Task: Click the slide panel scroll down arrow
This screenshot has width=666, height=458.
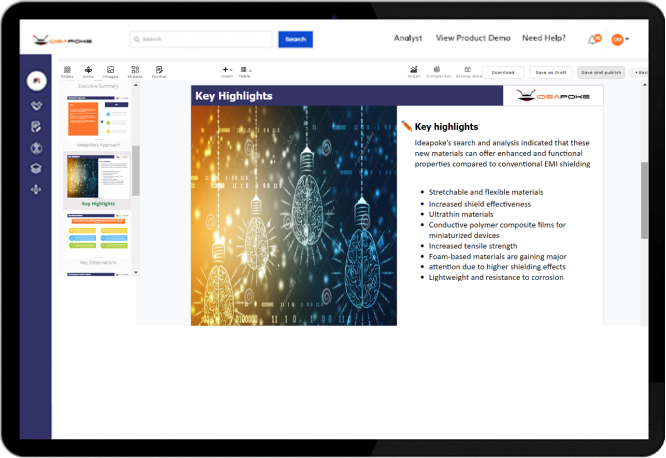Action: (136, 272)
